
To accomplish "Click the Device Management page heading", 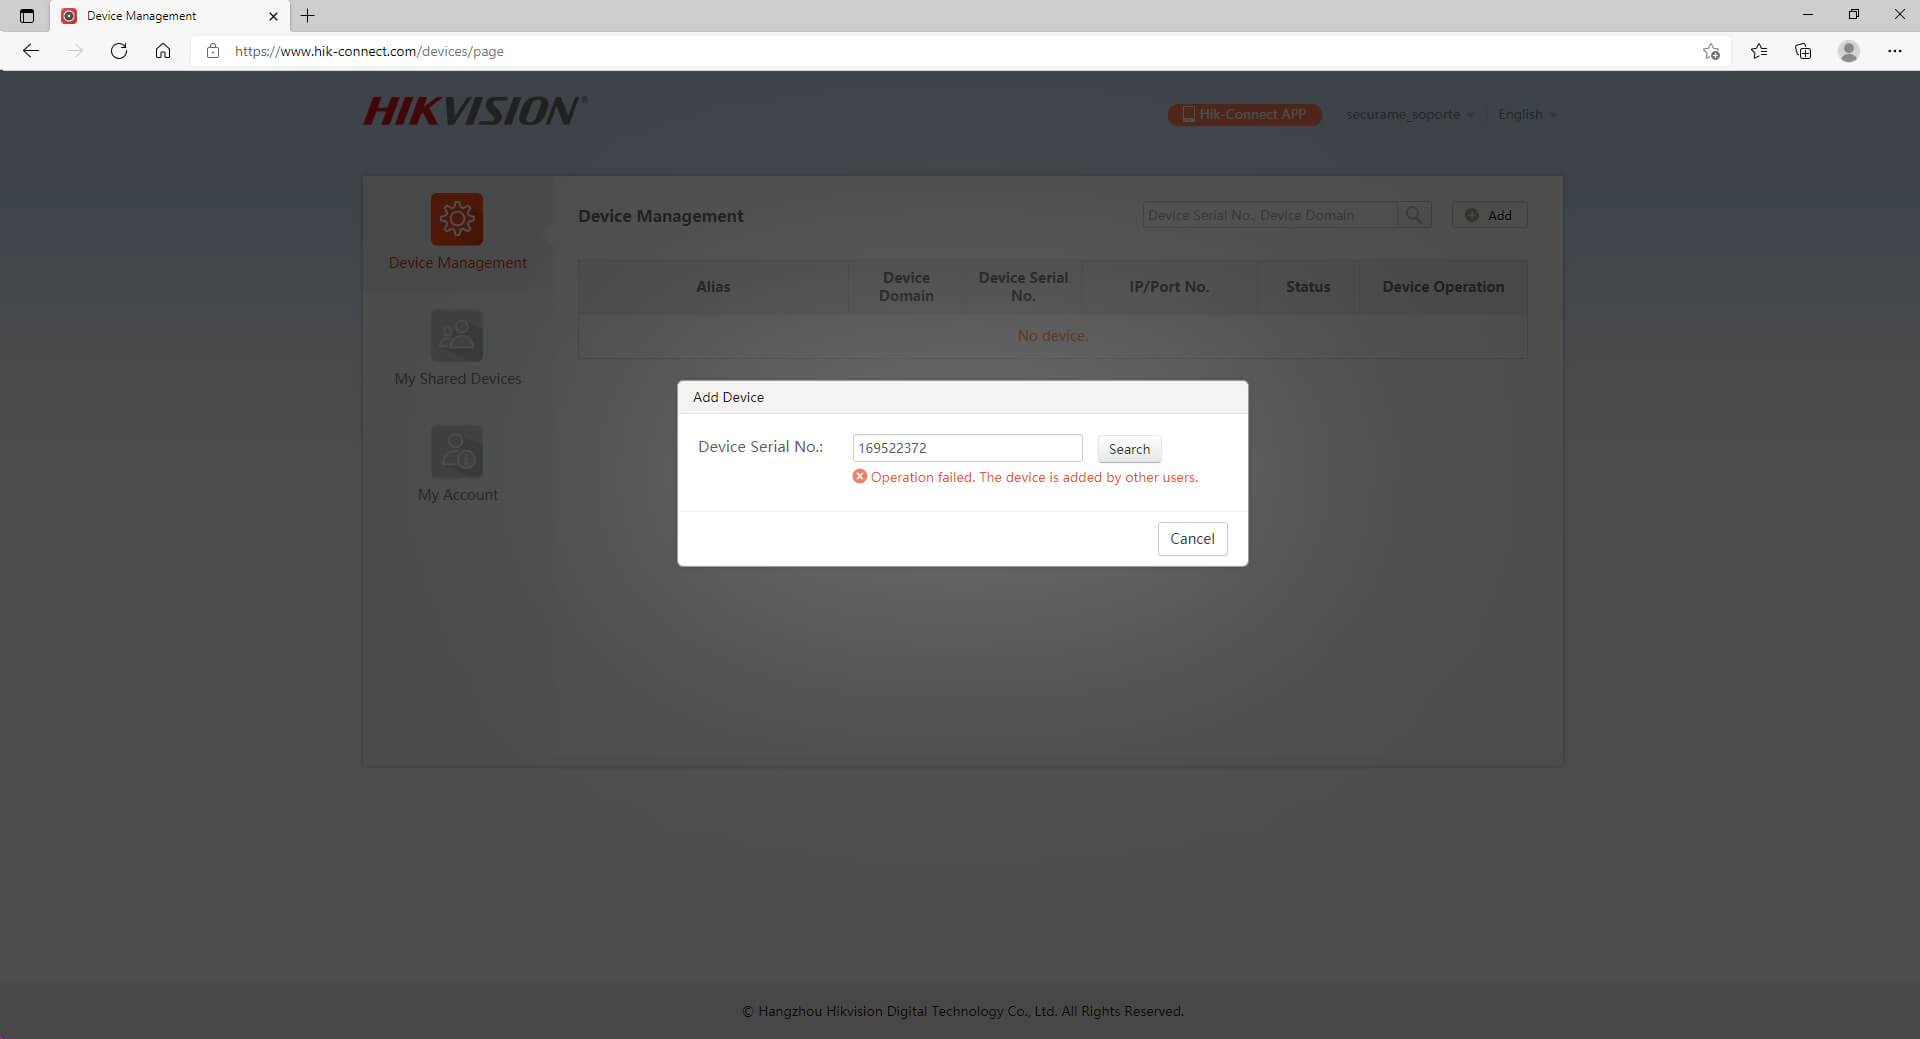I will click(x=660, y=216).
